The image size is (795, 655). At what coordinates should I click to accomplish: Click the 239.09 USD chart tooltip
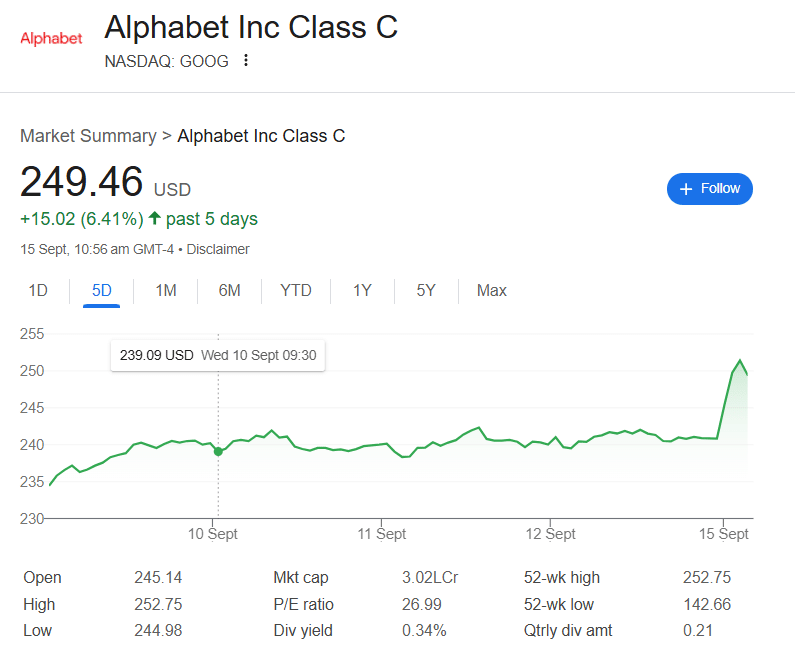click(218, 356)
